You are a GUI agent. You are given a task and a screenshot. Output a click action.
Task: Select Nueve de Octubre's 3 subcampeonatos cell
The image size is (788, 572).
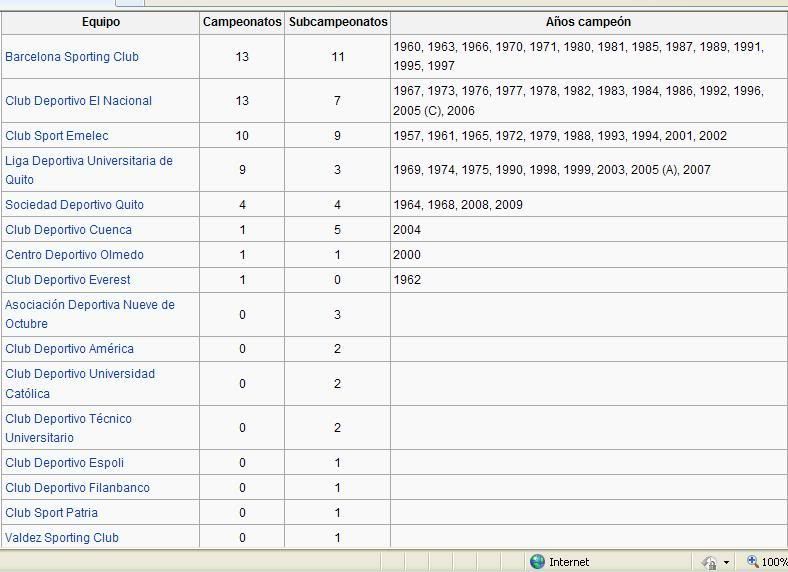pyautogui.click(x=338, y=315)
